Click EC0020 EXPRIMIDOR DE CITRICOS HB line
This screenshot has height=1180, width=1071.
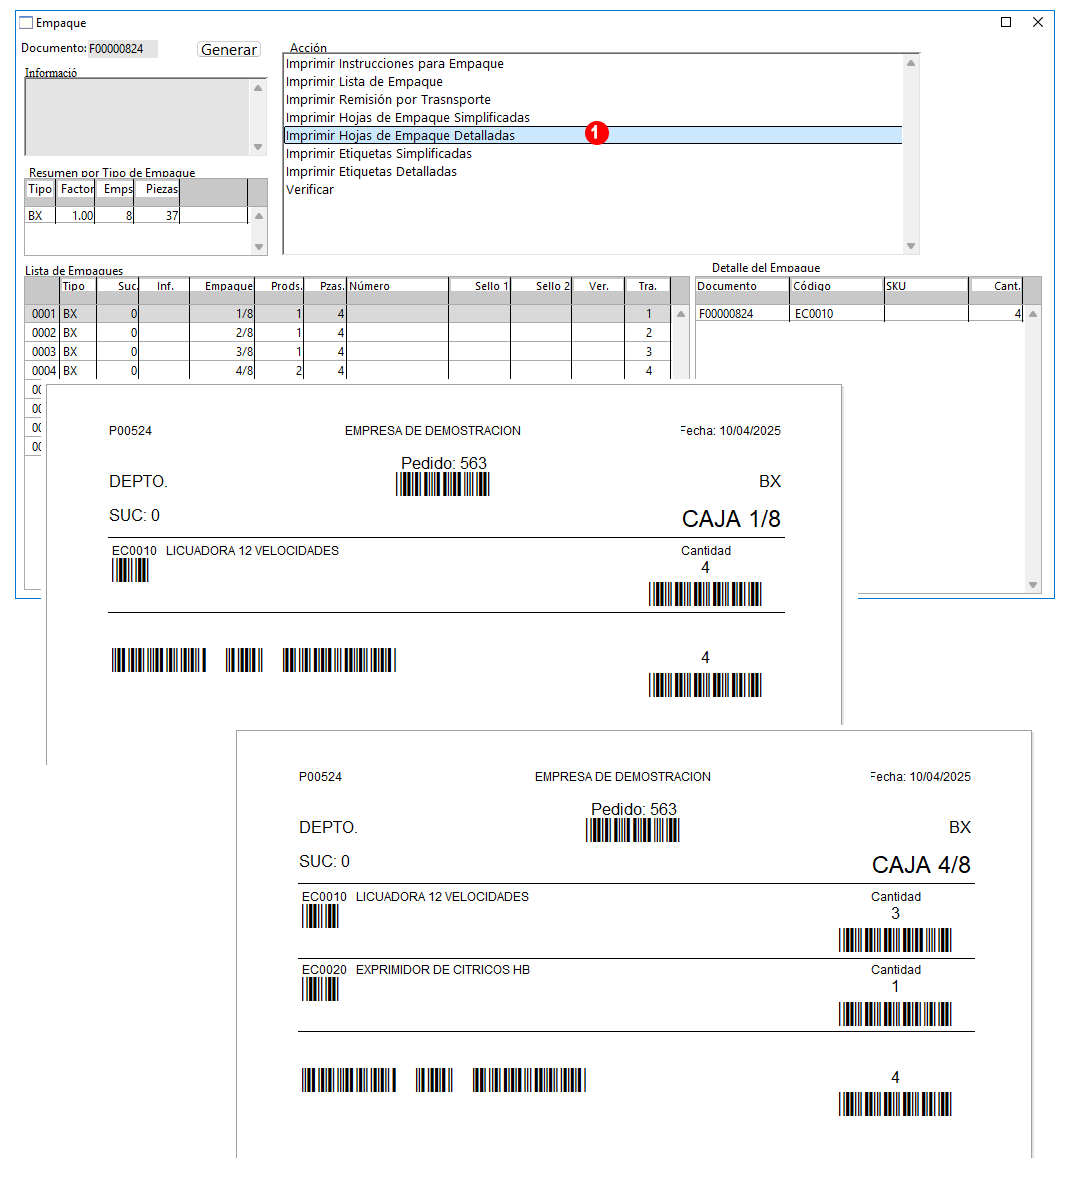(x=415, y=970)
